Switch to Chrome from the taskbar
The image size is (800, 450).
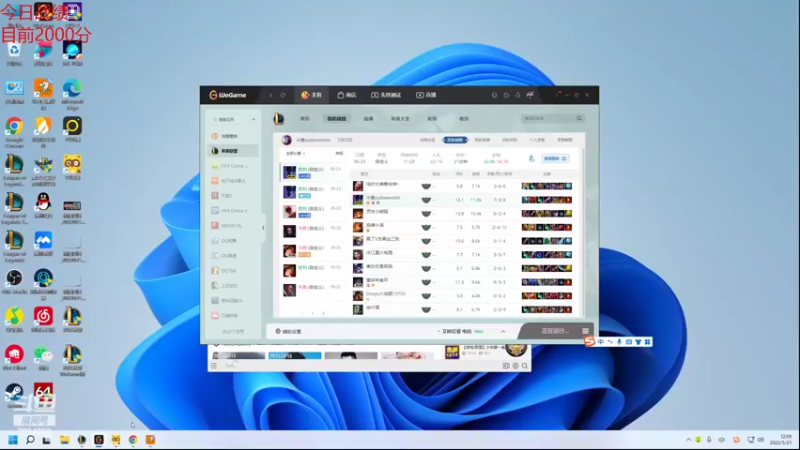click(x=133, y=440)
